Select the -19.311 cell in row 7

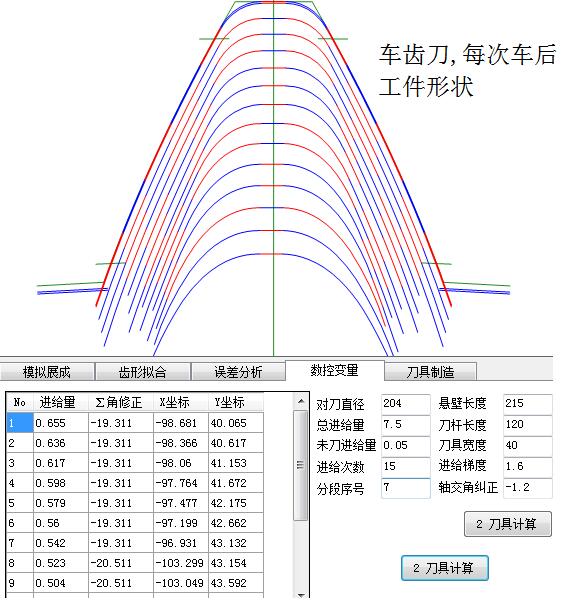click(x=121, y=543)
